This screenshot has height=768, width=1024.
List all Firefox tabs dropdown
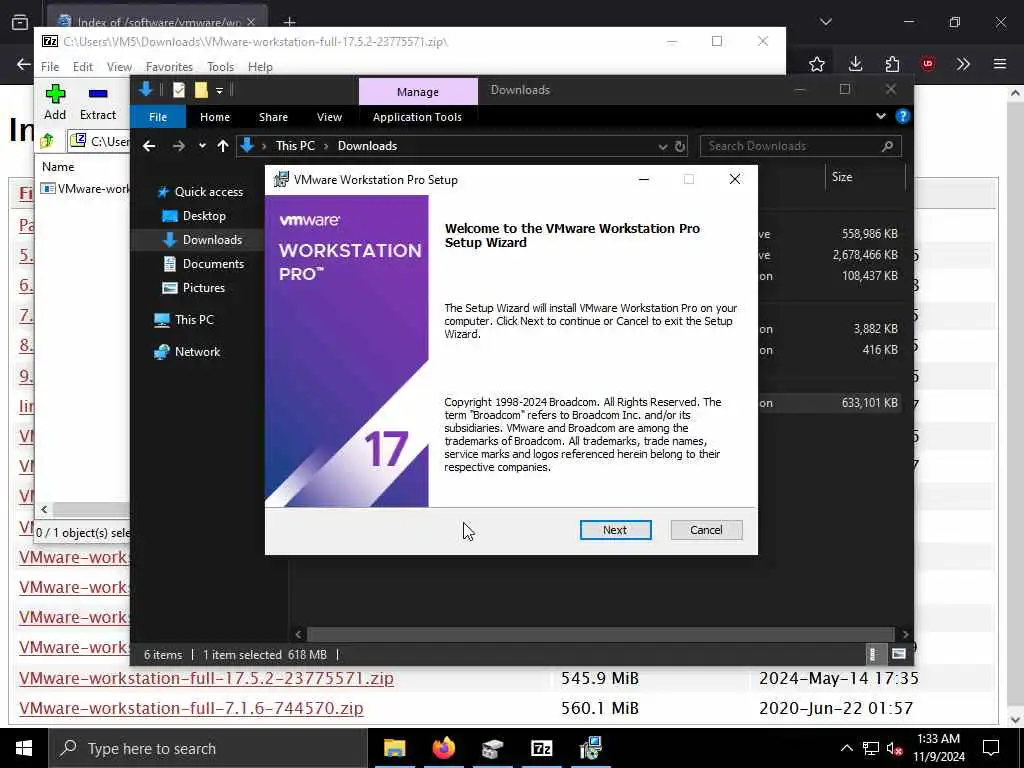825,22
